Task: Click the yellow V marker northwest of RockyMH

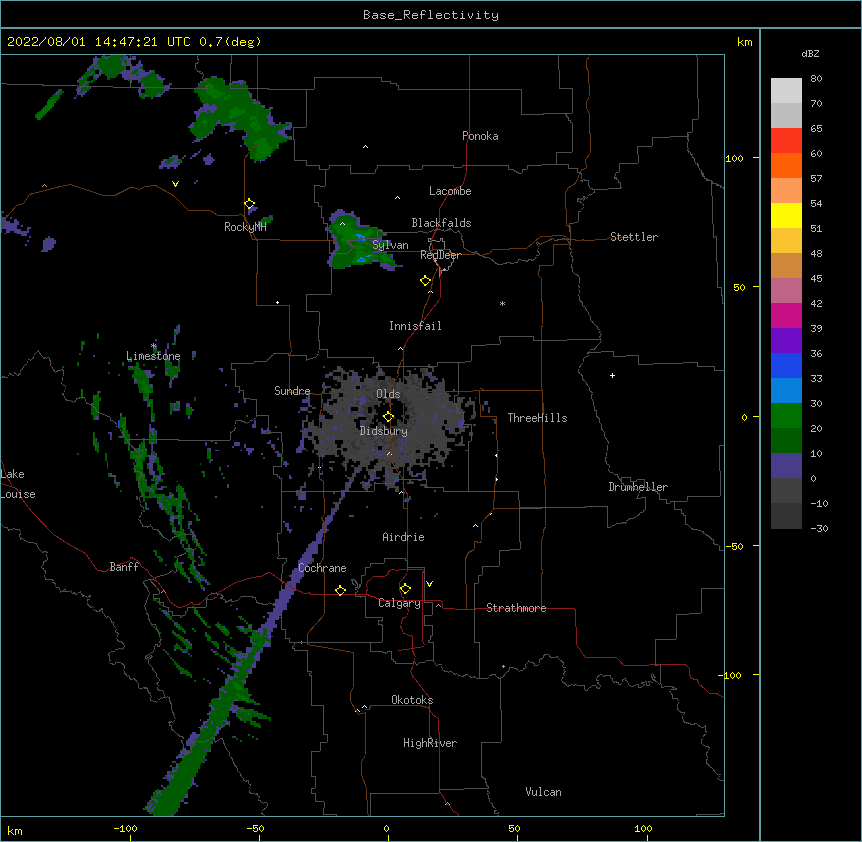Action: [175, 184]
